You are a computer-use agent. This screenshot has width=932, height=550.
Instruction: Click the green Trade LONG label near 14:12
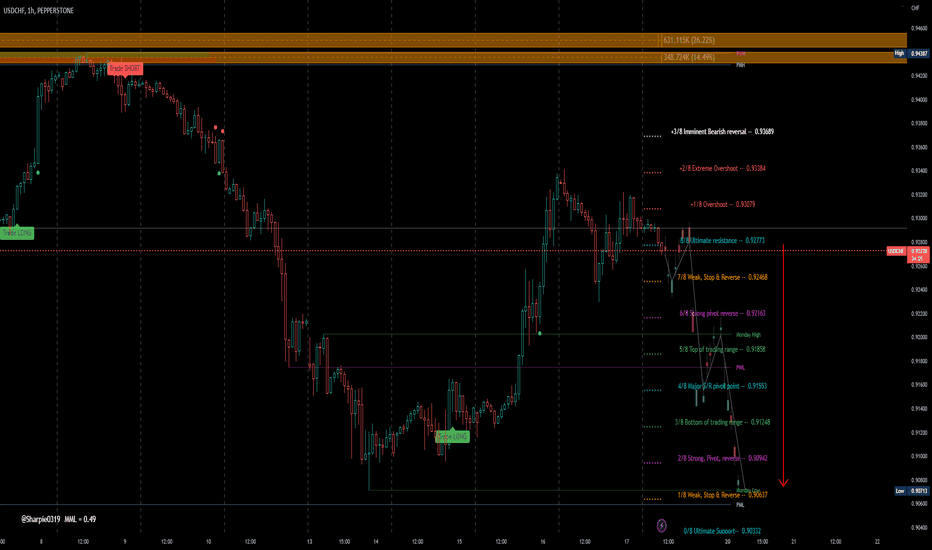[452, 436]
